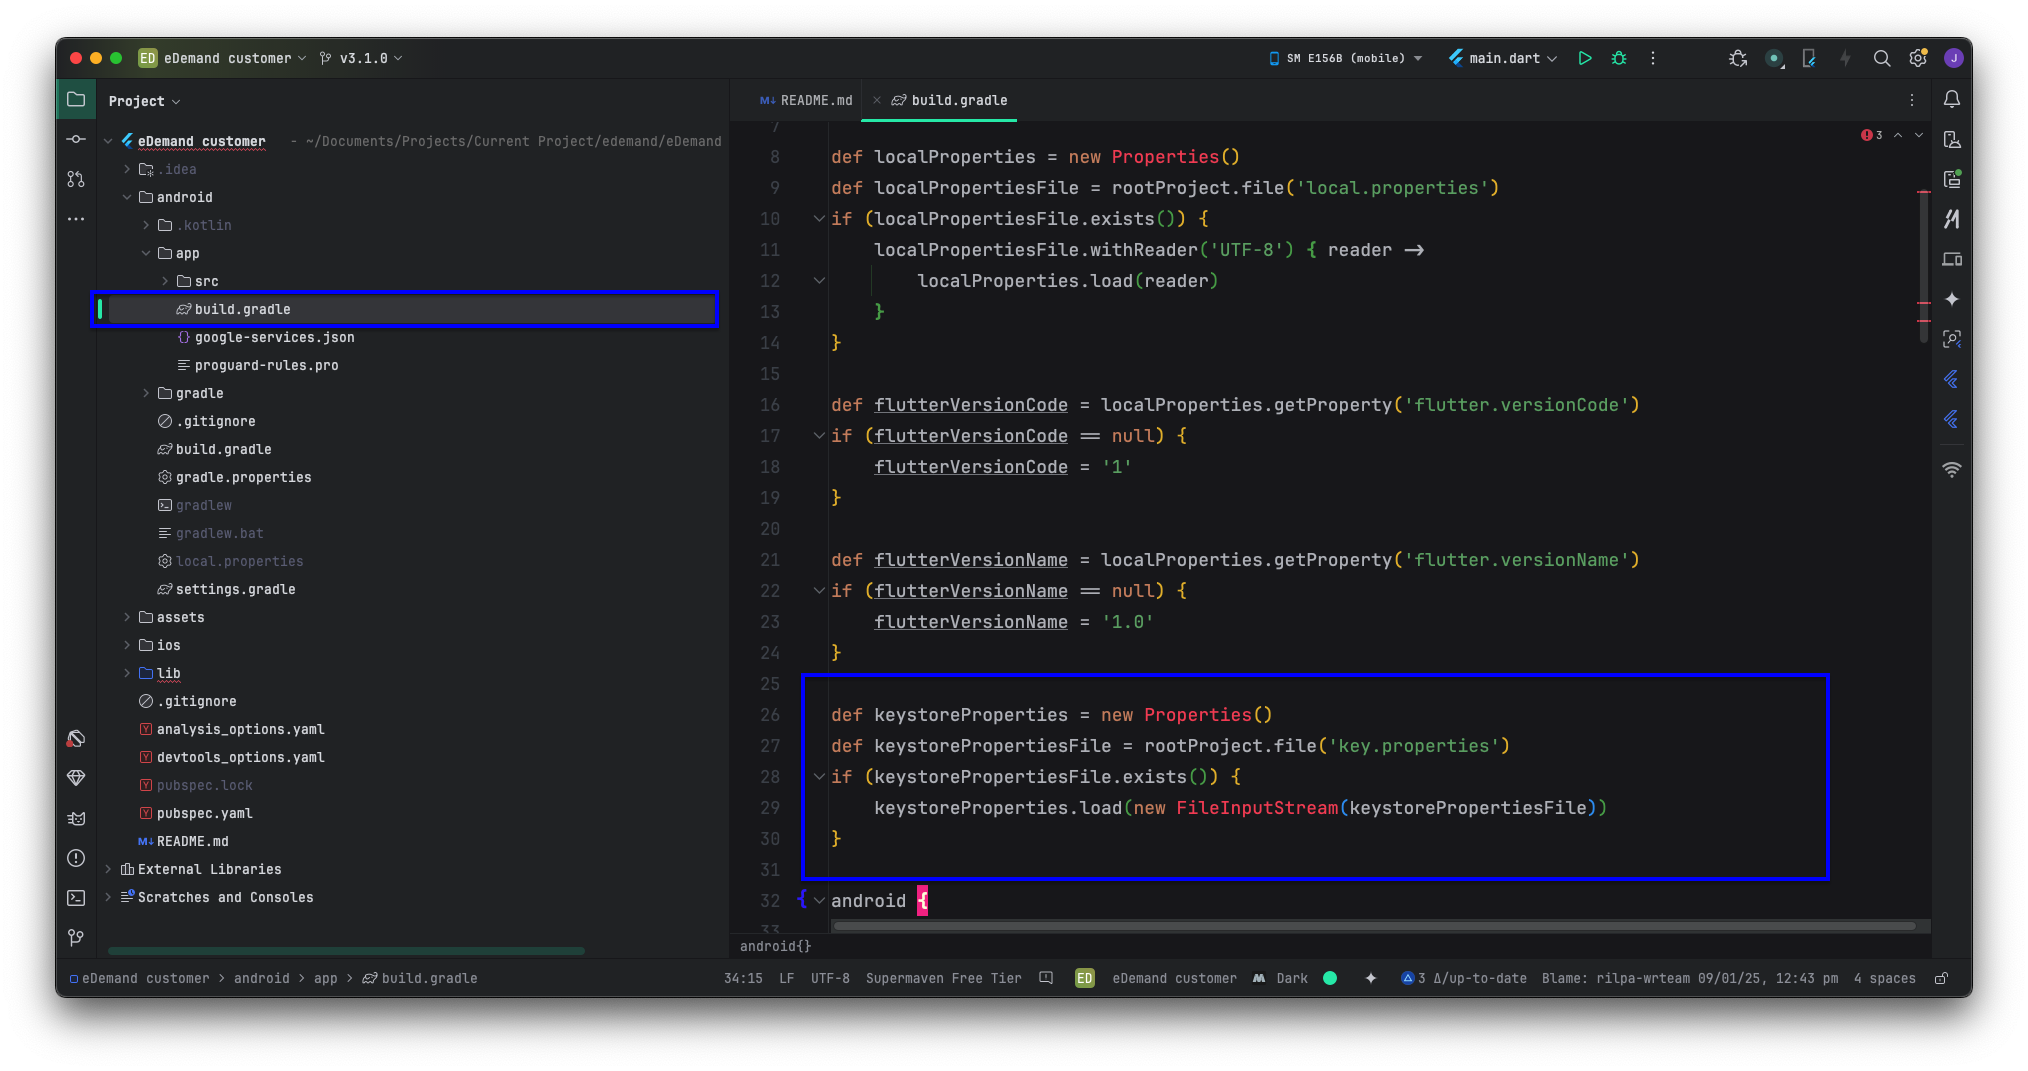The image size is (2028, 1071).
Task: Switch to the README.md editor tab
Action: (806, 100)
